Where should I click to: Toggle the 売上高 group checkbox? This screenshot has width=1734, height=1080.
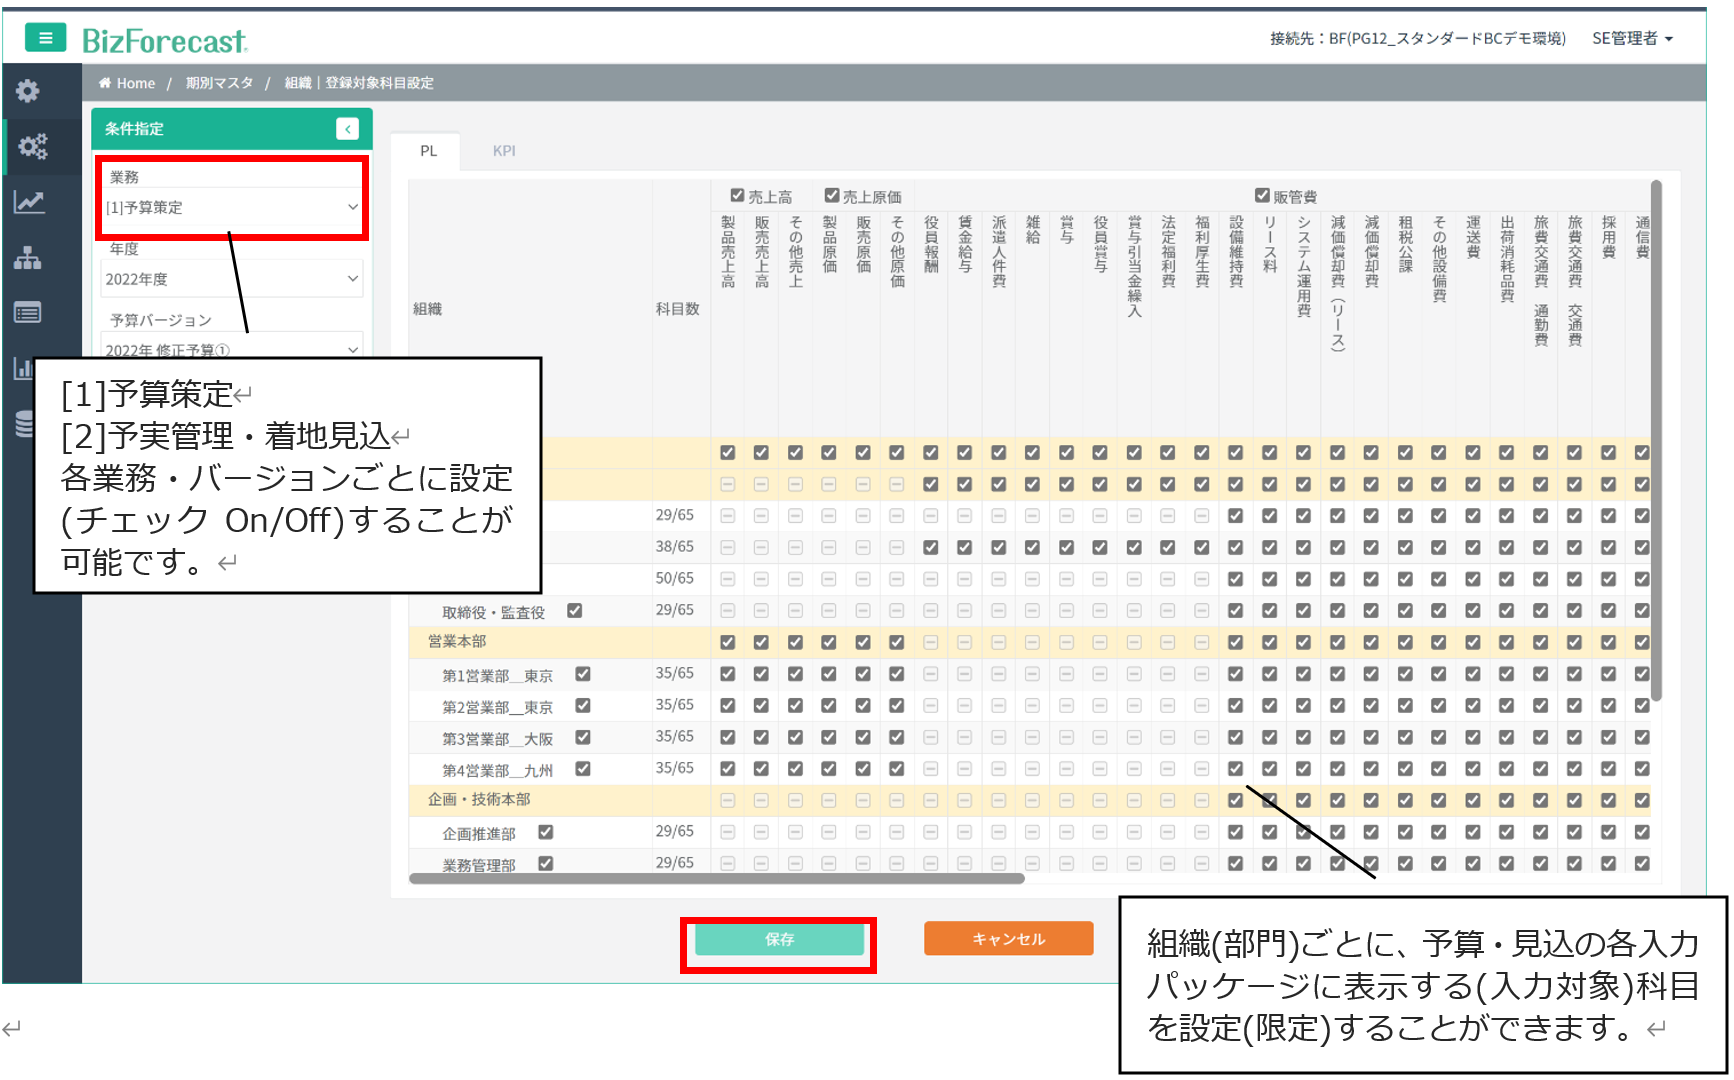click(737, 196)
